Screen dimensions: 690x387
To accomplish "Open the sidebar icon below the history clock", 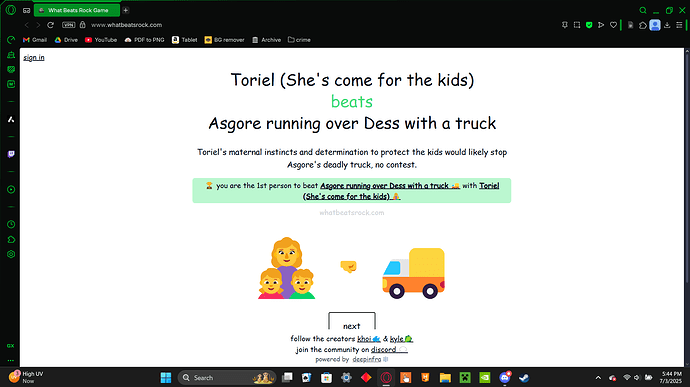I will coord(11,240).
